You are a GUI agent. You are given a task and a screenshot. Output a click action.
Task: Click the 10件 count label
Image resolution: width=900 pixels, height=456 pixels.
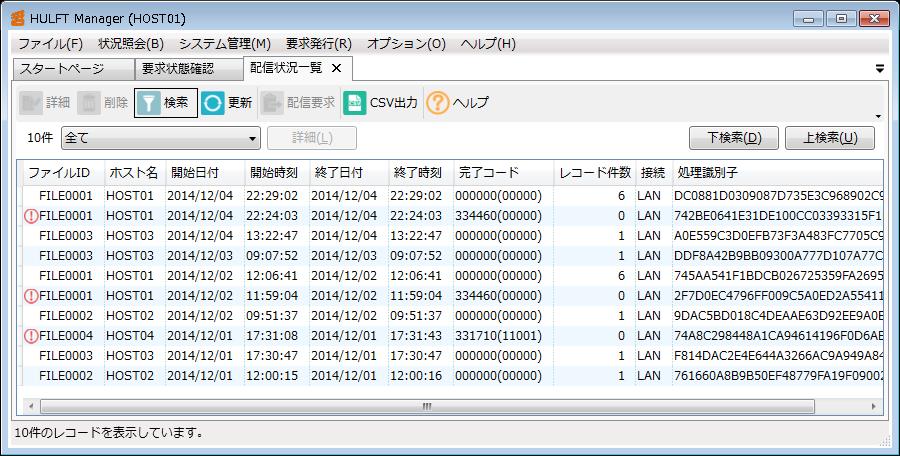click(x=40, y=138)
